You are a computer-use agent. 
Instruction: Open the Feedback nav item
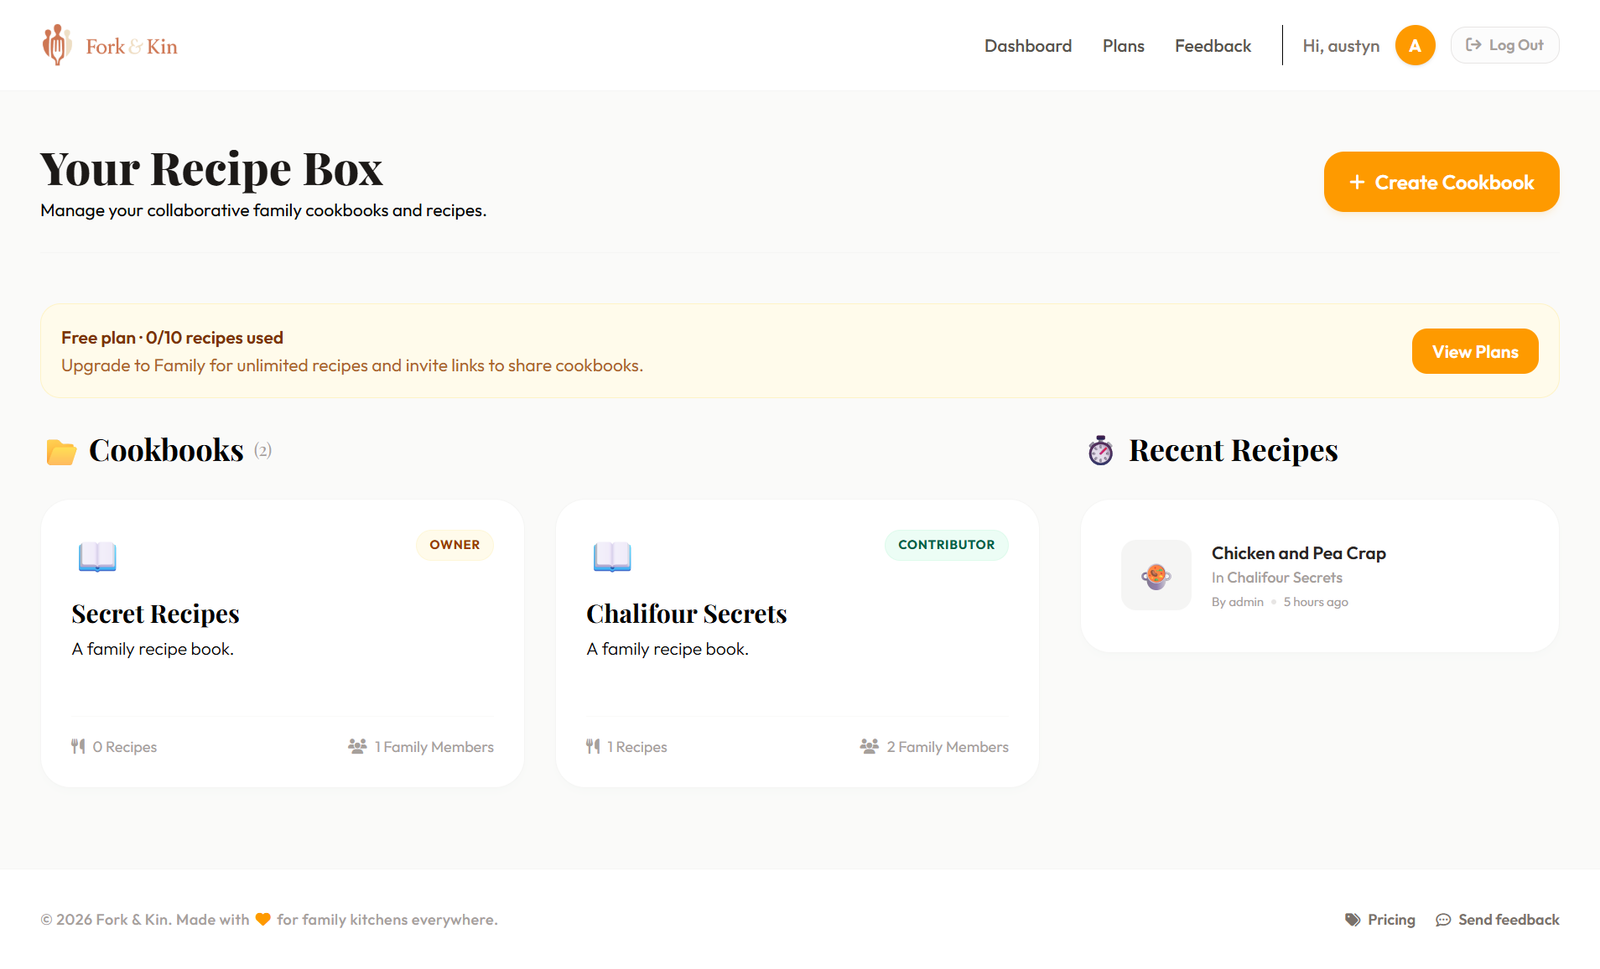(1213, 46)
